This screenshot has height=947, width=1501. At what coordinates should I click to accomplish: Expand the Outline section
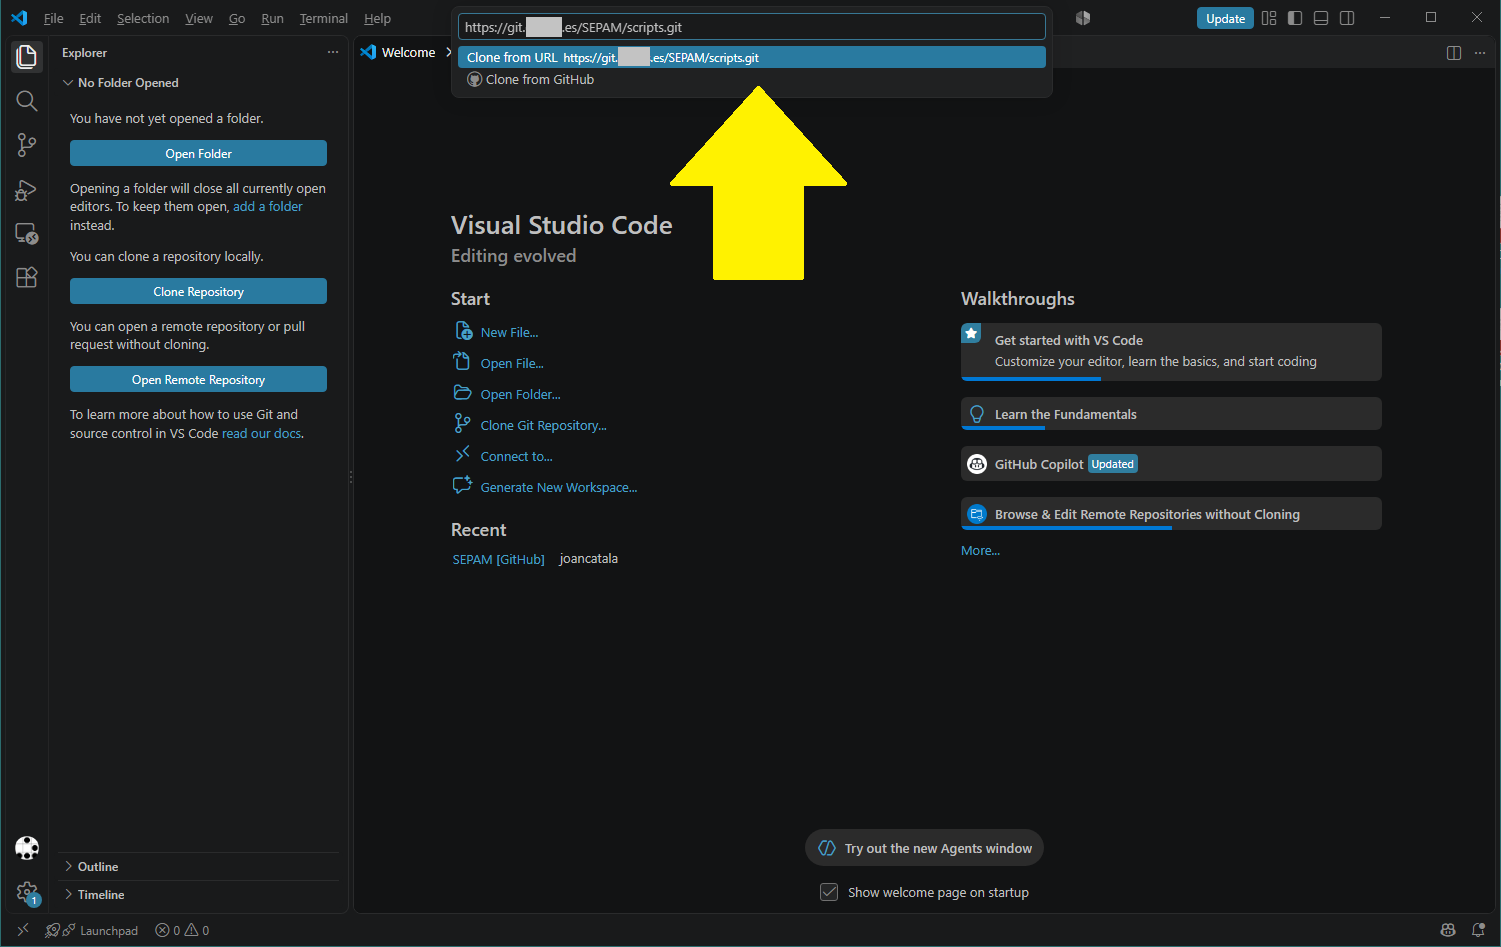198,867
